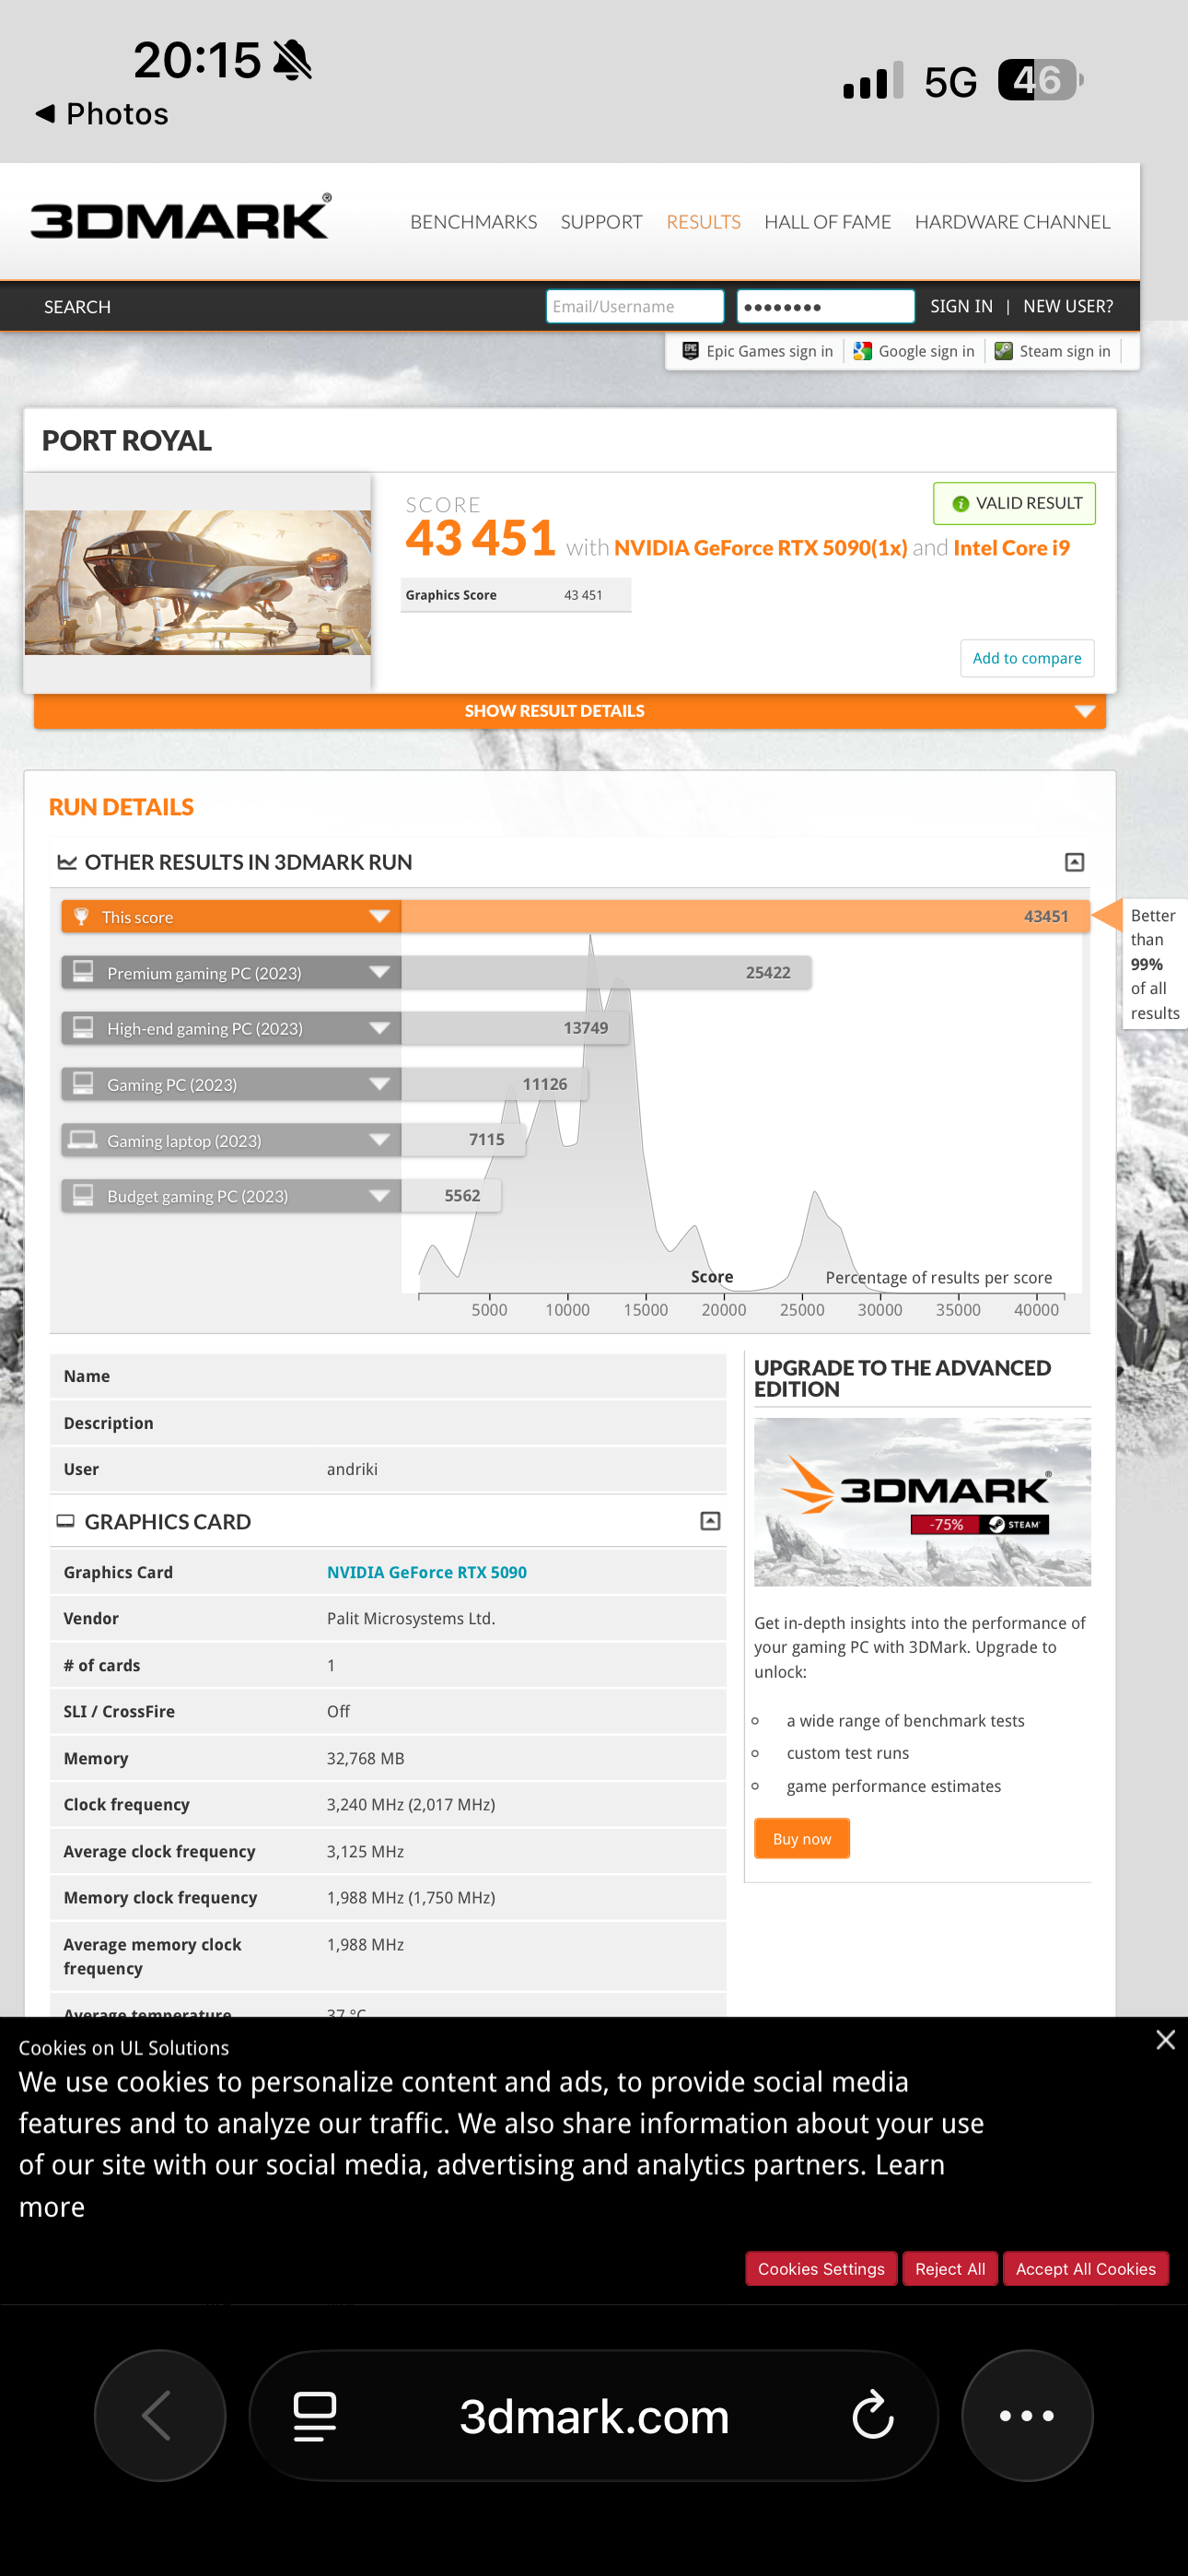Reload the 3dmark.com page

tap(872, 2416)
